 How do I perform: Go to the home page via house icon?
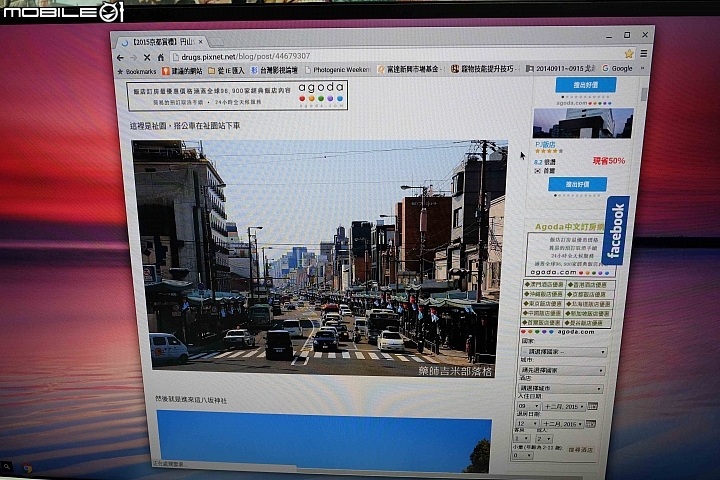click(x=161, y=57)
